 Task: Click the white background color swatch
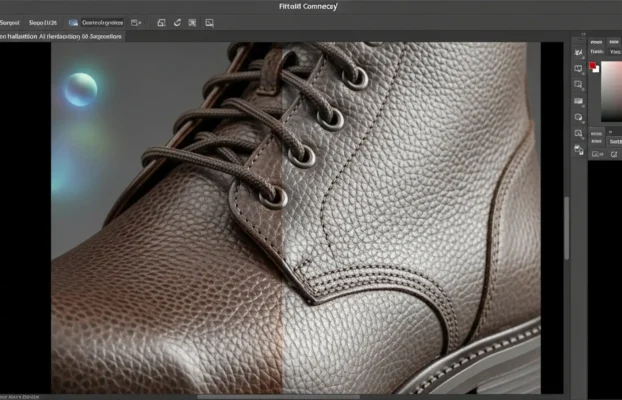[596, 69]
